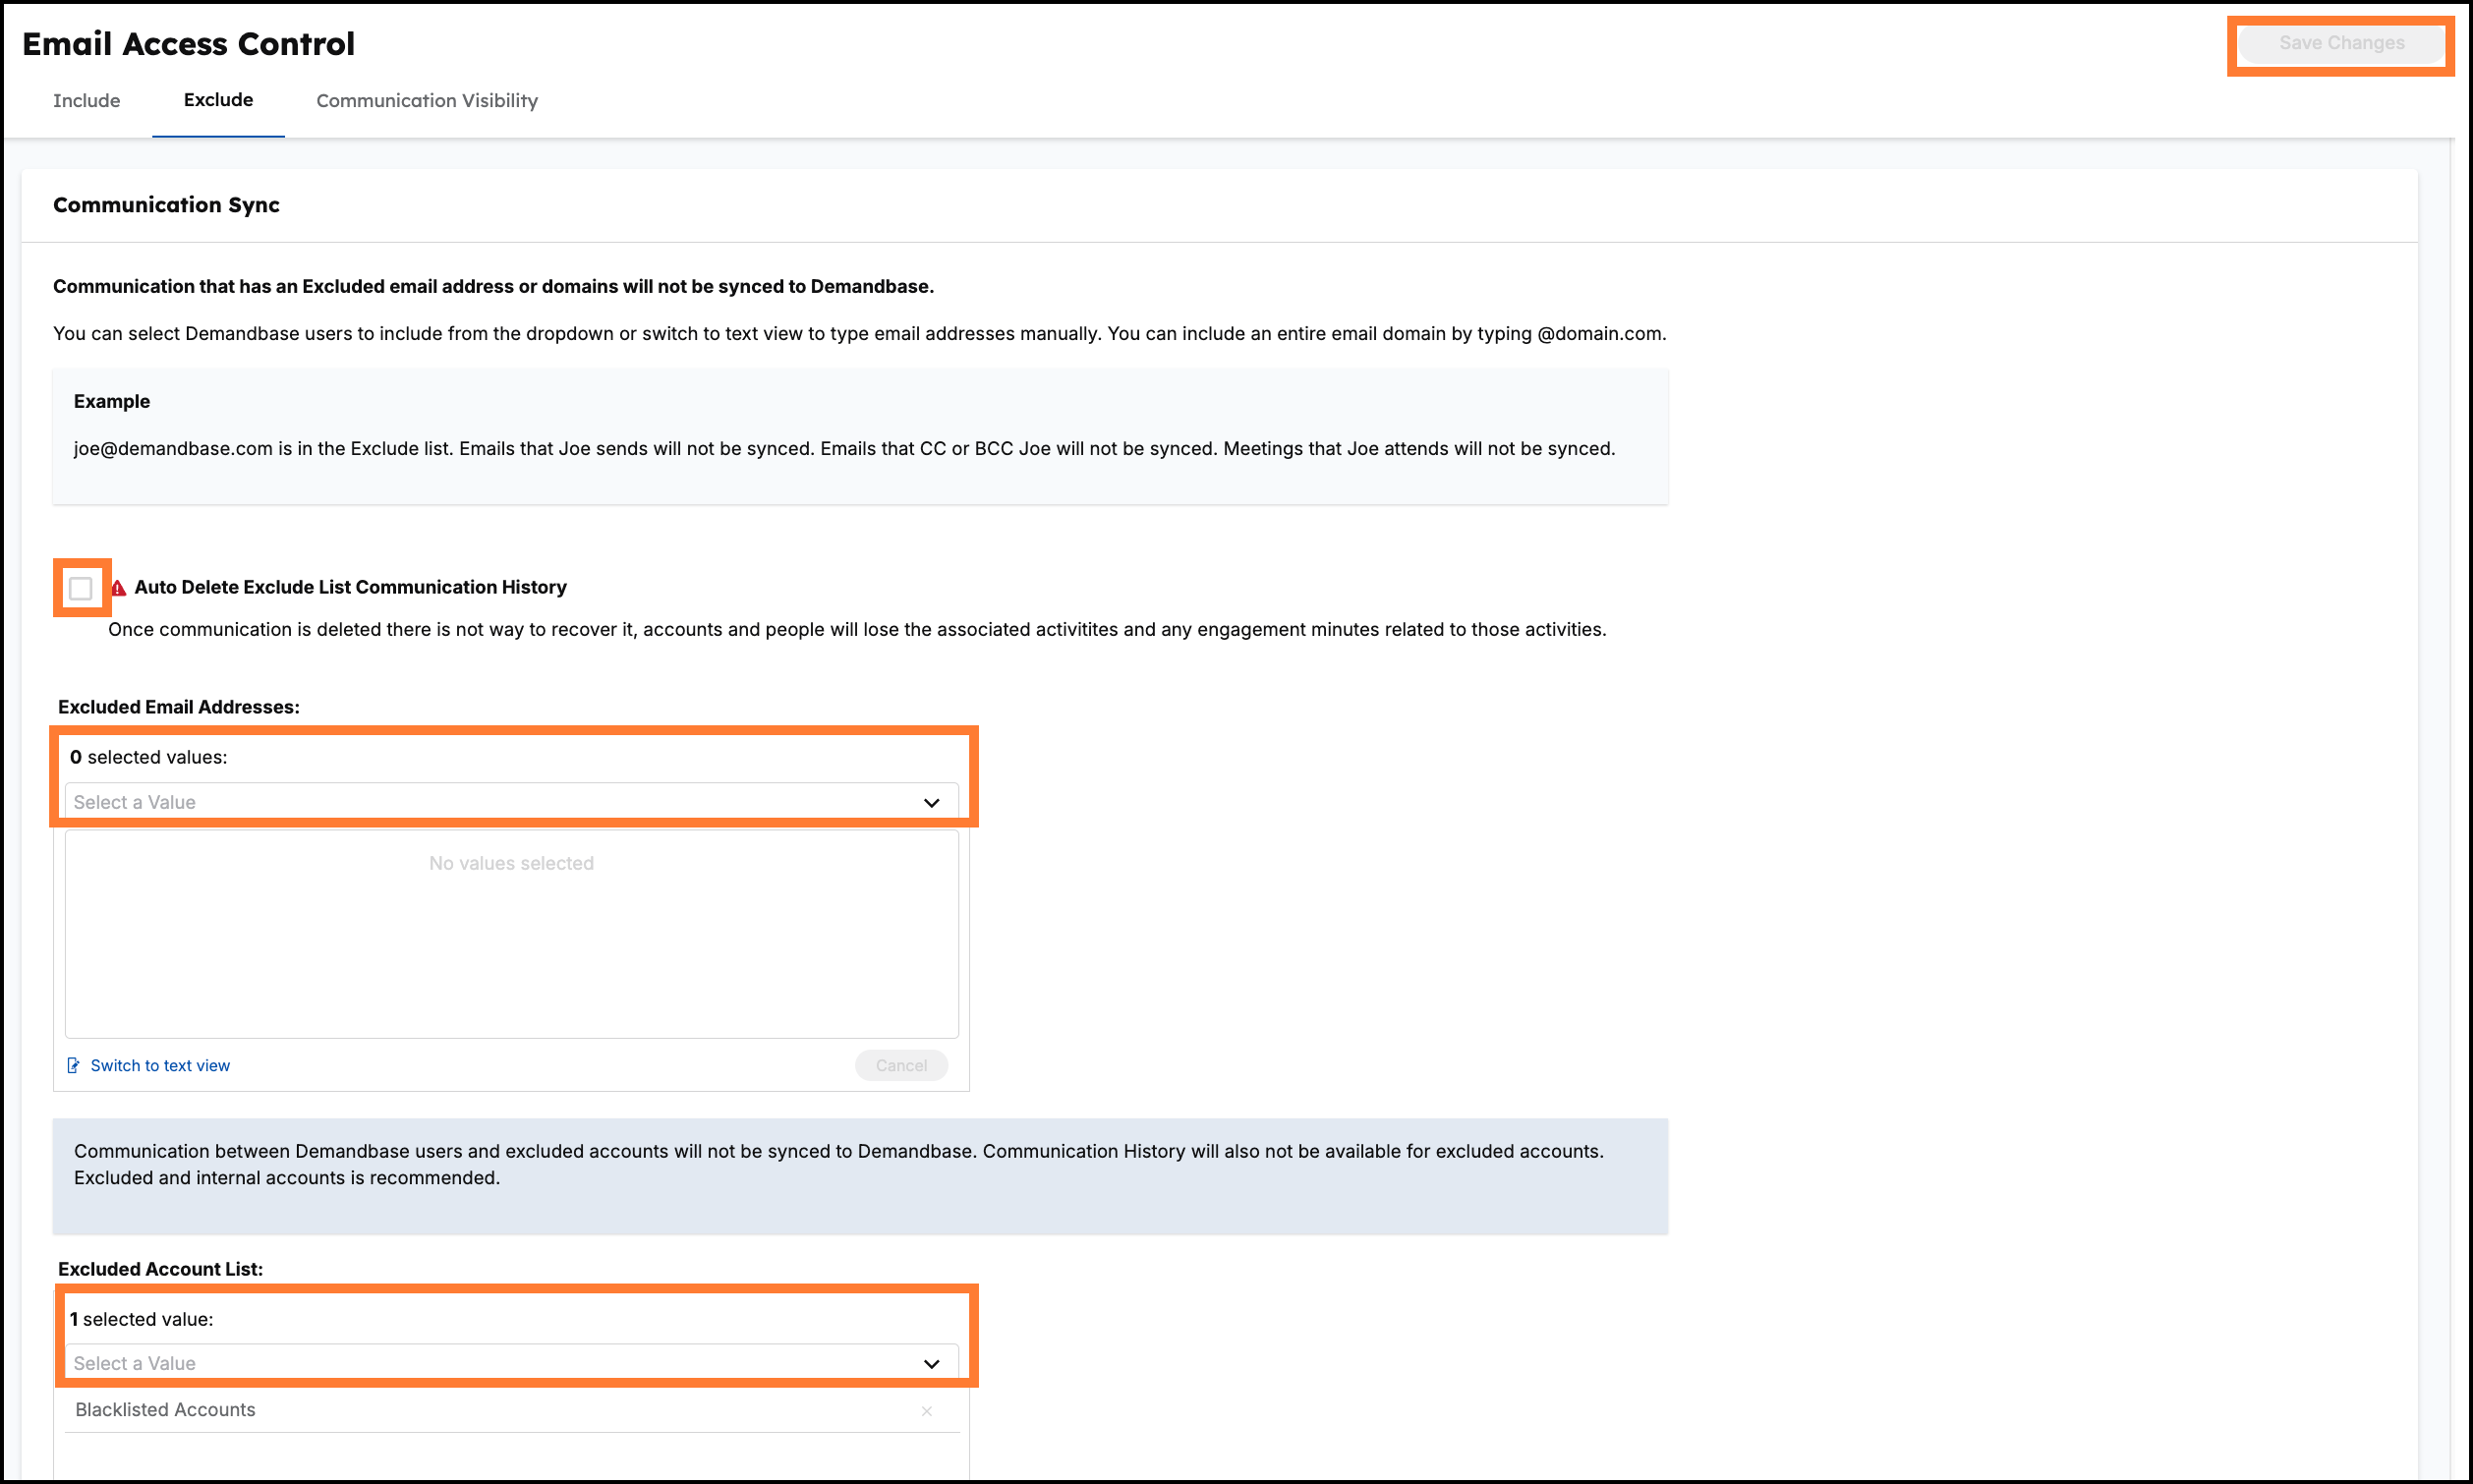This screenshot has width=2473, height=1484.
Task: Click the red warning icon beside Auto Delete
Action: click(118, 588)
